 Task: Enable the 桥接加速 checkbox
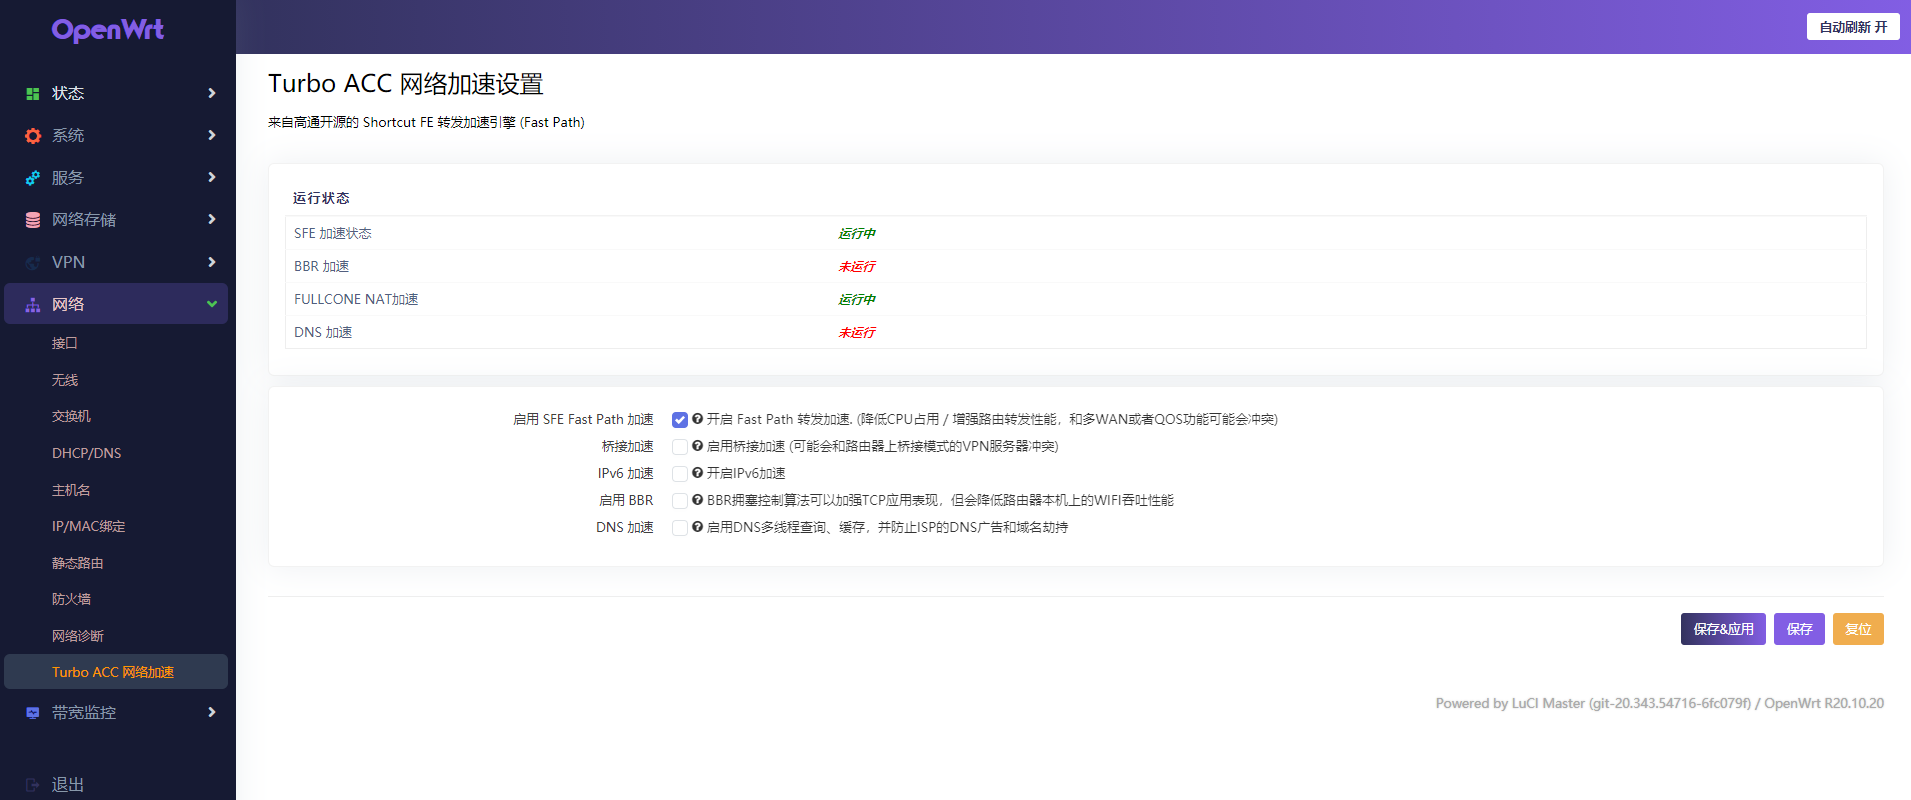tap(680, 447)
